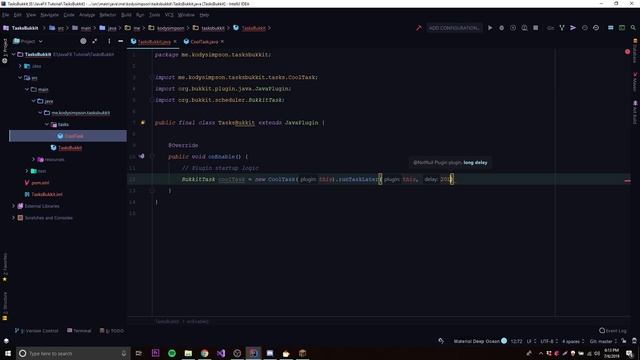Open the Event Log
640x360 pixels.
(613, 331)
